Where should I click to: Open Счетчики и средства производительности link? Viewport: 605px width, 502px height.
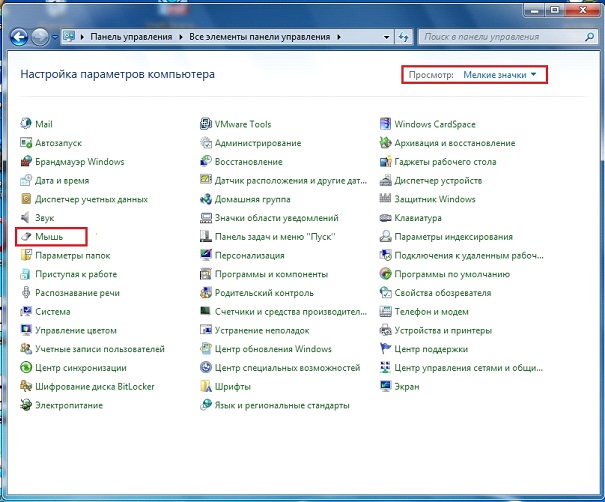pos(291,311)
